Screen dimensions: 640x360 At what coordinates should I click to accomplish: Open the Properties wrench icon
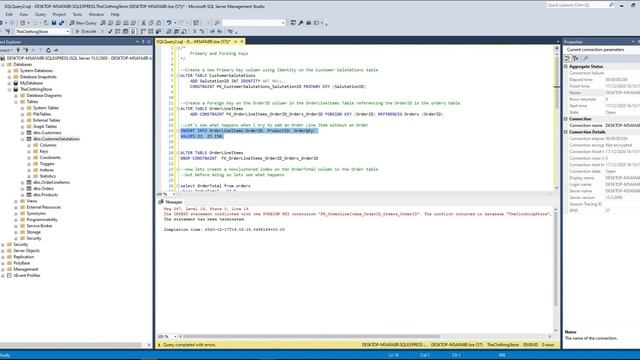(301, 23)
